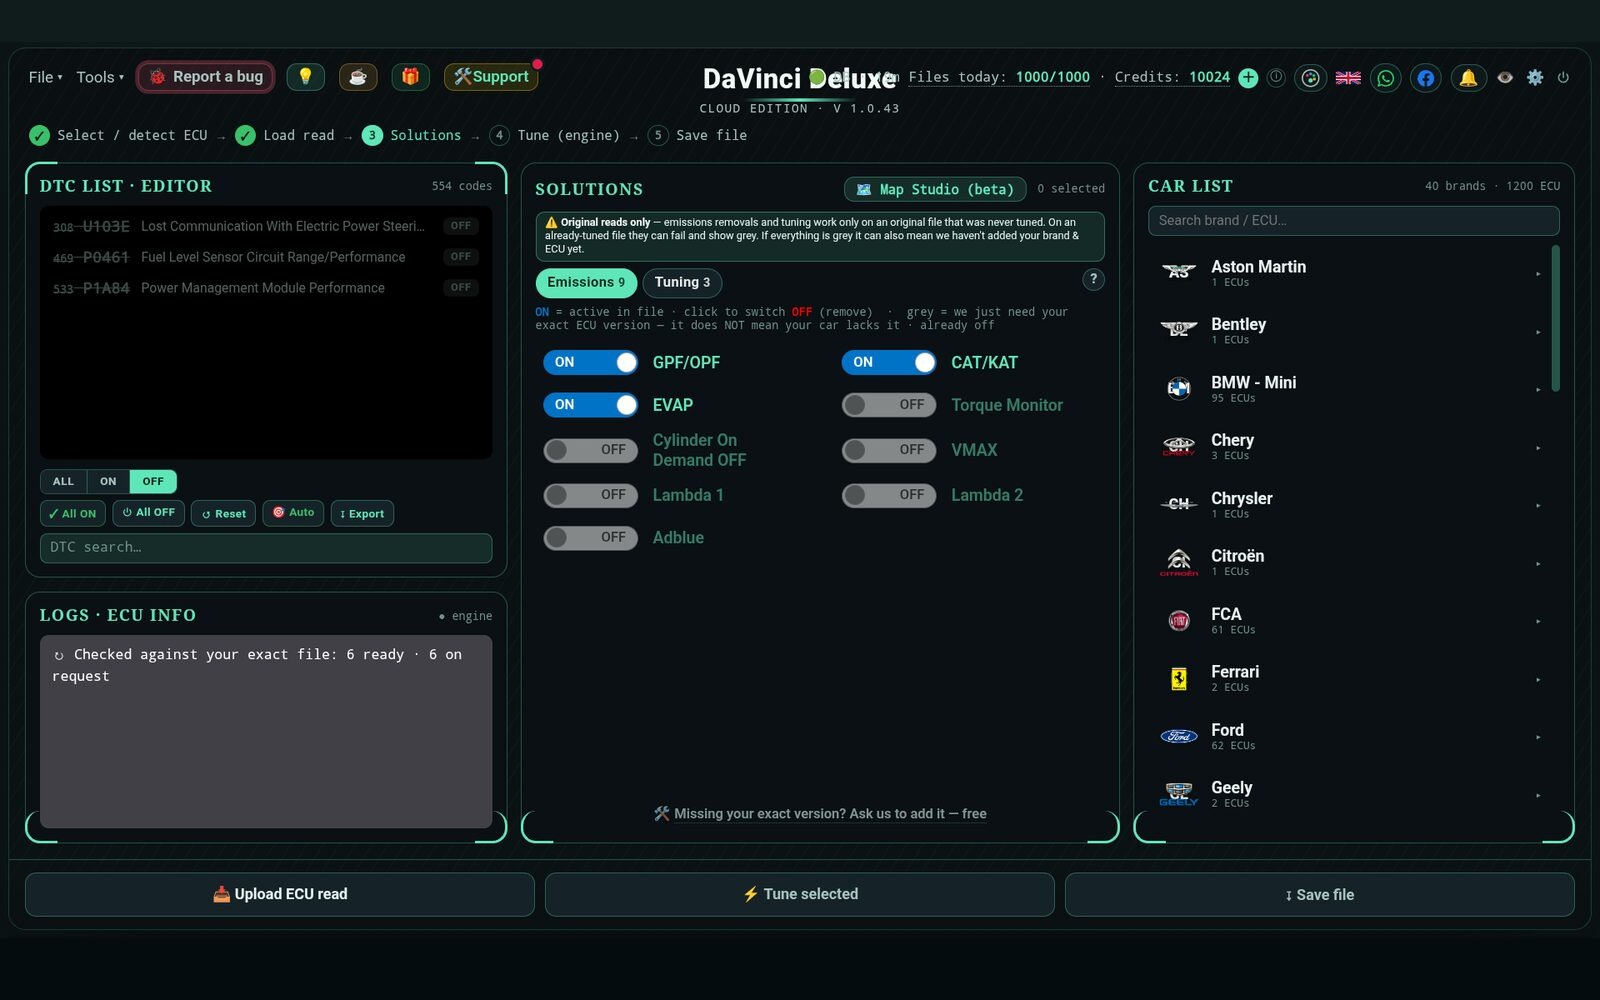Change language via UK flag icon

pyautogui.click(x=1348, y=78)
